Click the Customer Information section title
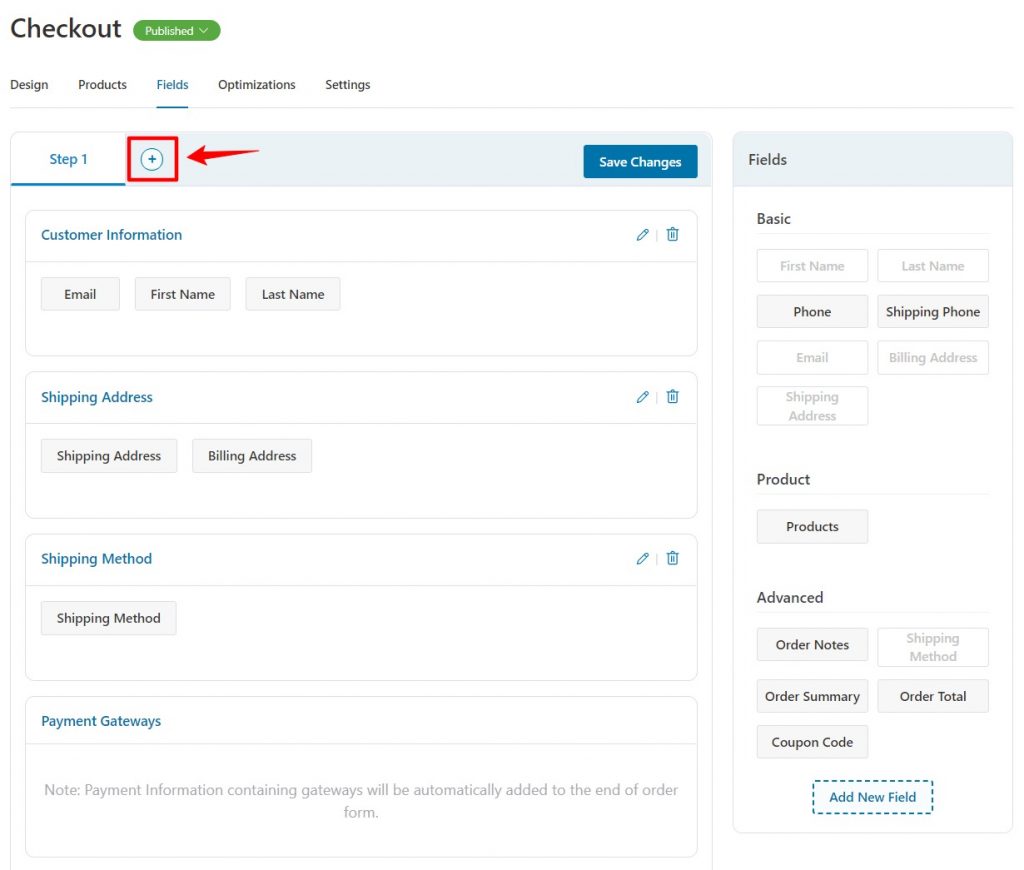Image resolution: width=1024 pixels, height=870 pixels. coord(112,234)
